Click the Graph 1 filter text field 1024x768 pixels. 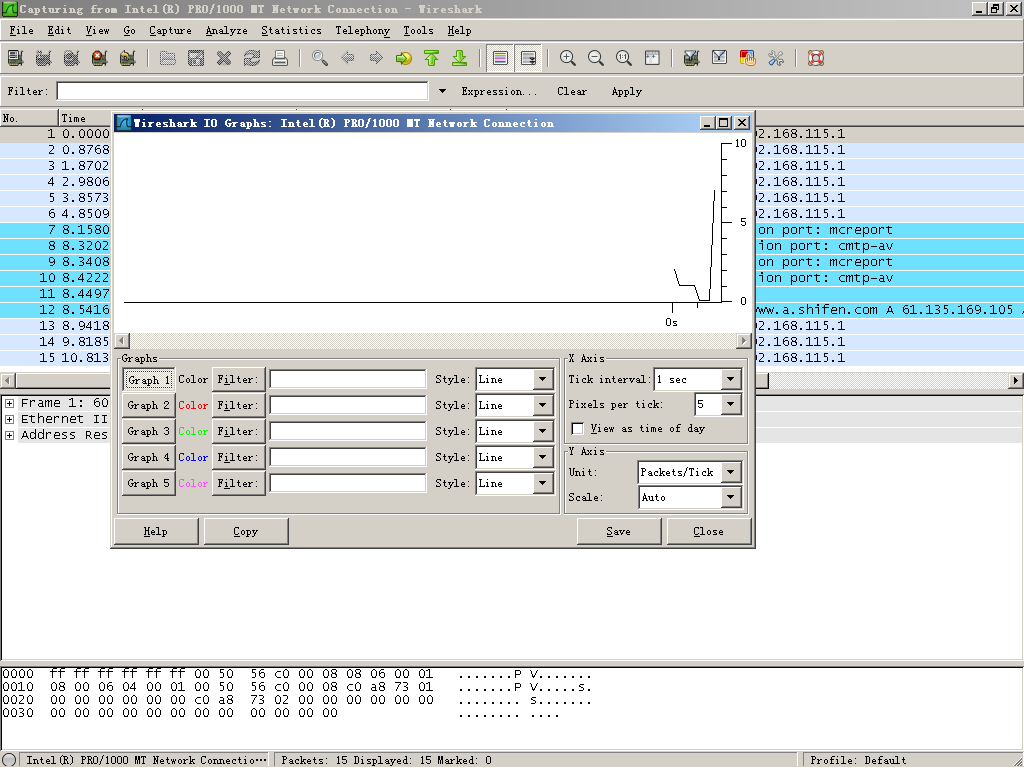(x=347, y=379)
